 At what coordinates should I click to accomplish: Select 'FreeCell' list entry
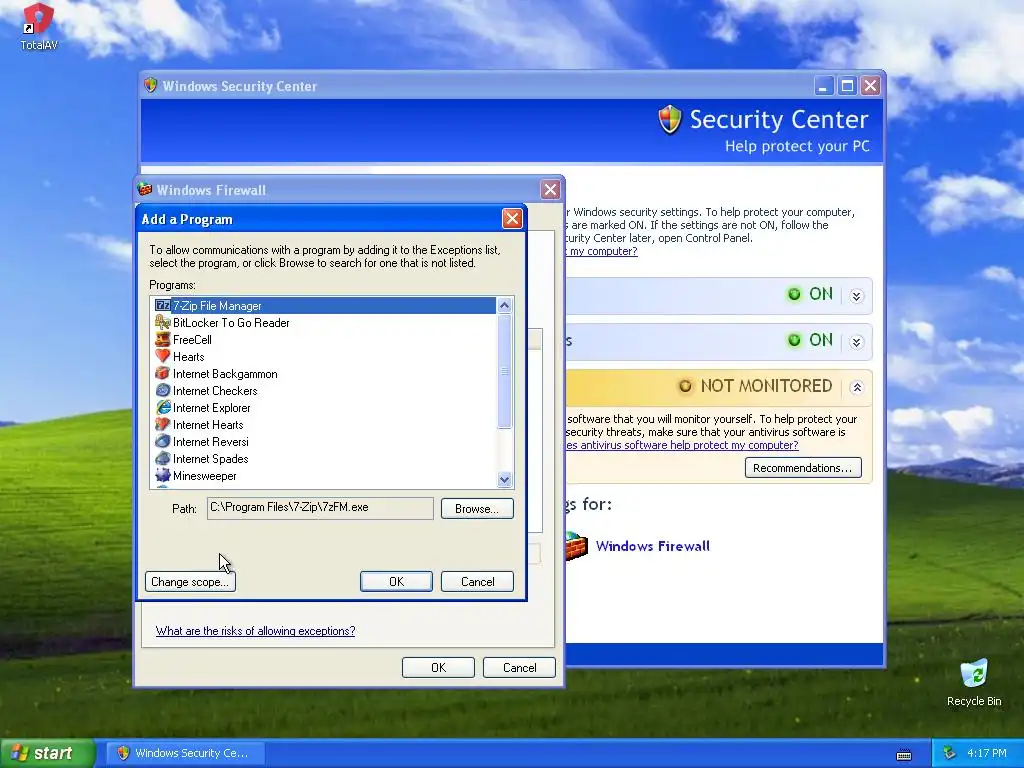click(192, 340)
